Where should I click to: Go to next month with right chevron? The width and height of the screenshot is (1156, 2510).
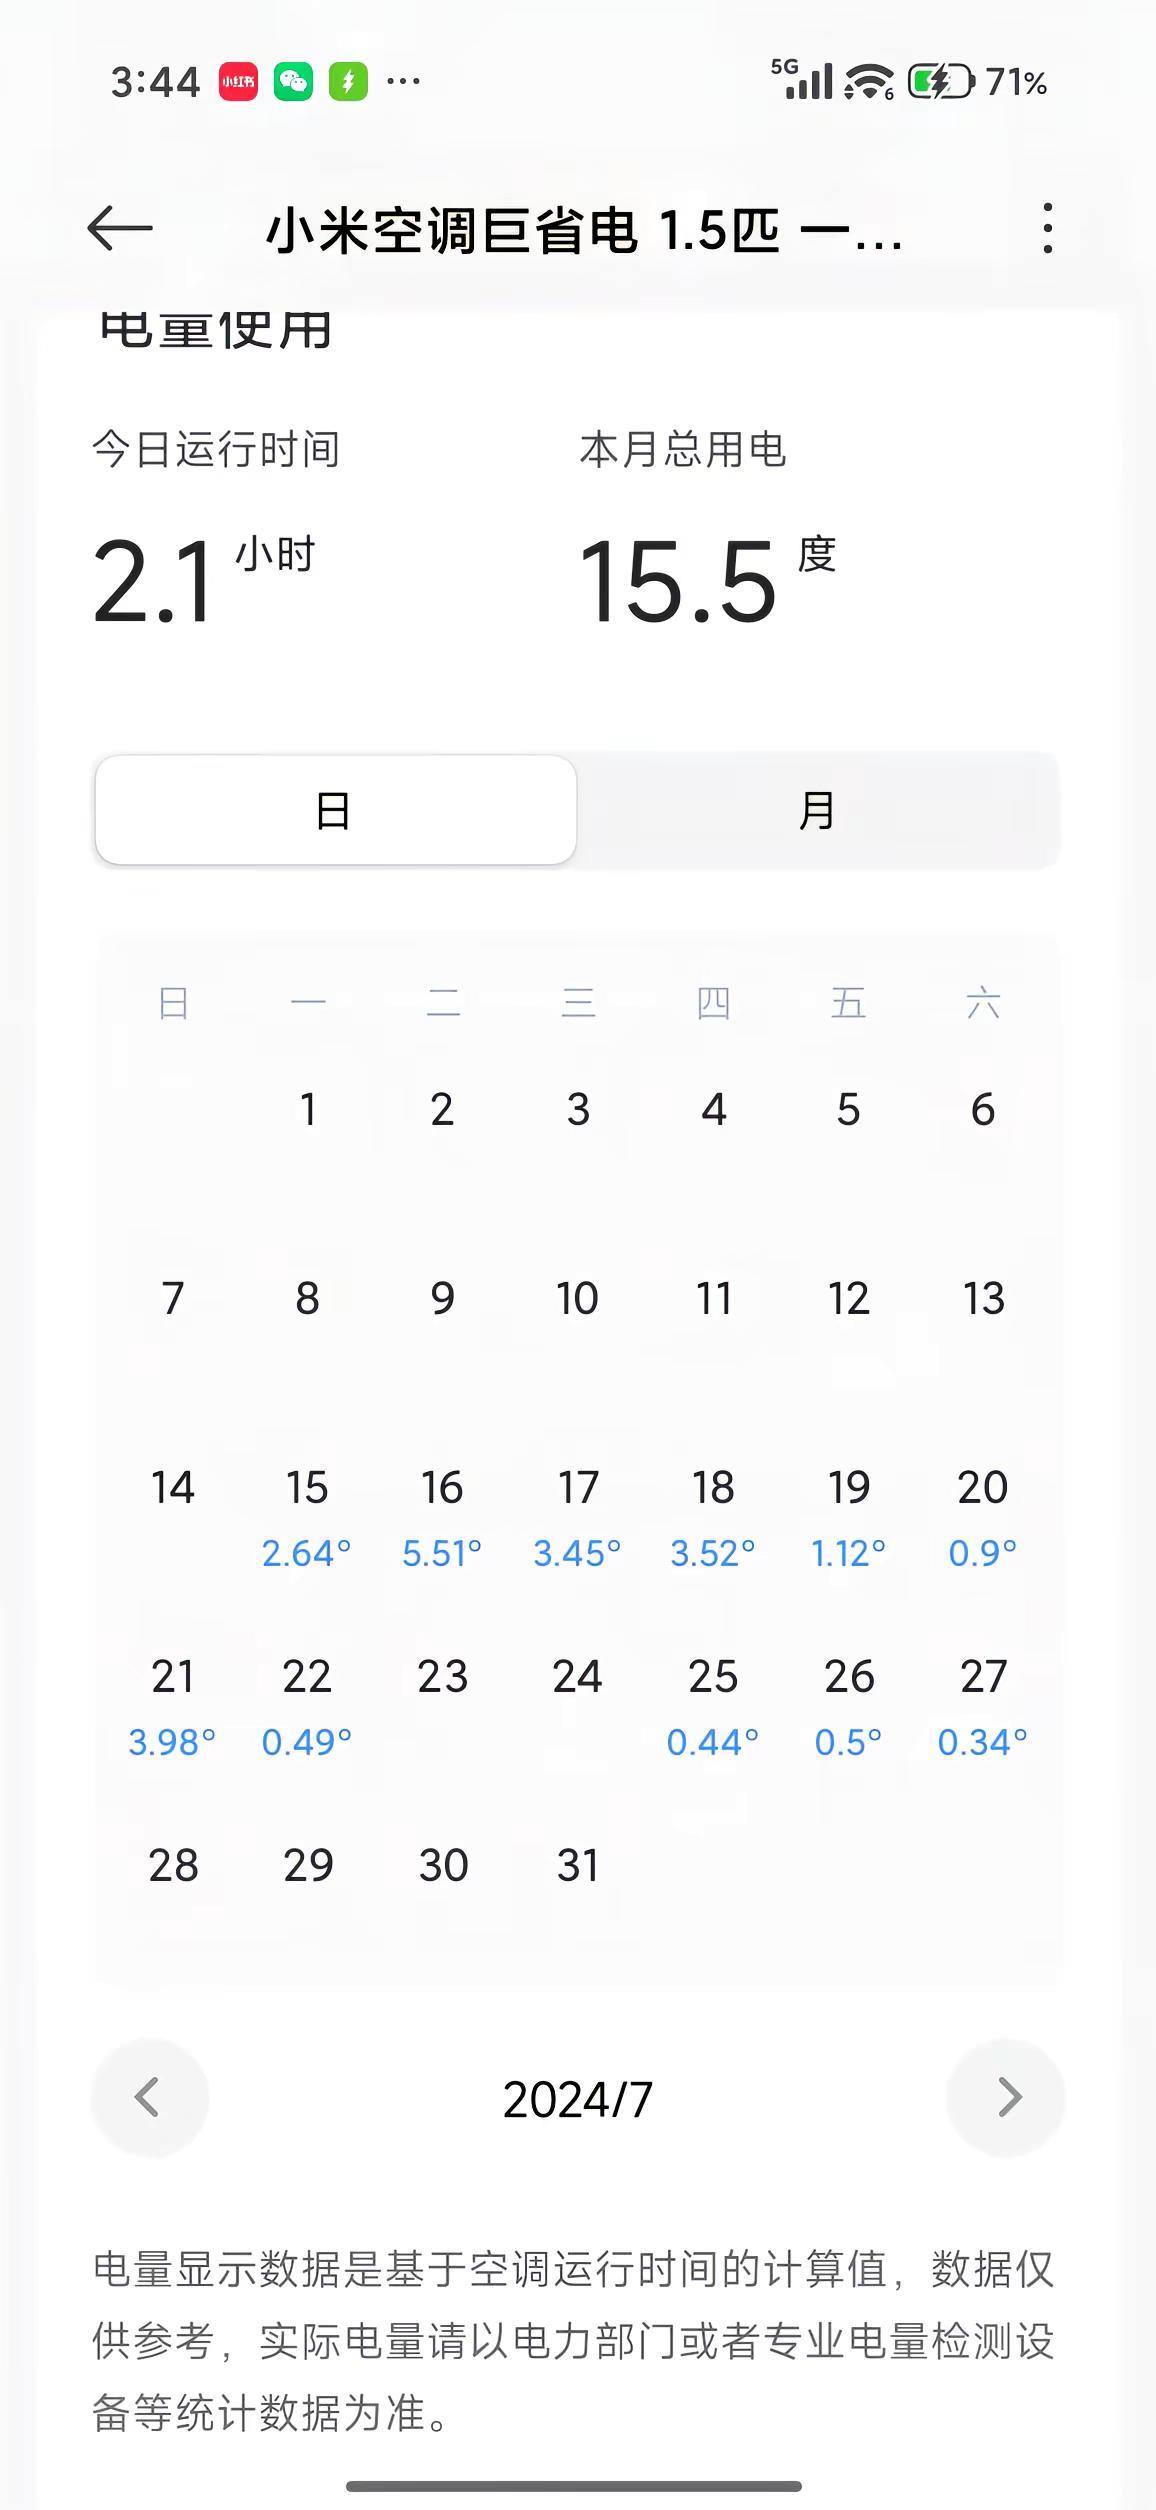pos(1006,2097)
